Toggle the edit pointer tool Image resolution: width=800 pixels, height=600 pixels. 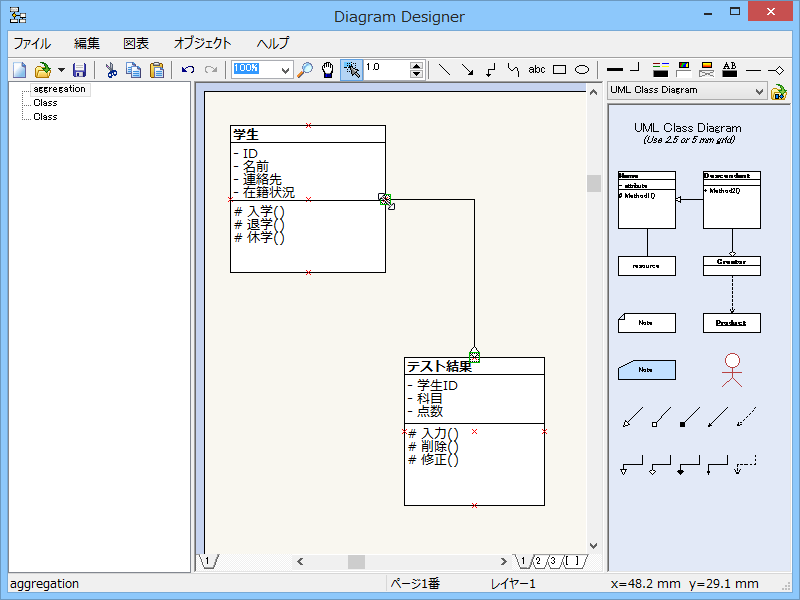coord(352,70)
